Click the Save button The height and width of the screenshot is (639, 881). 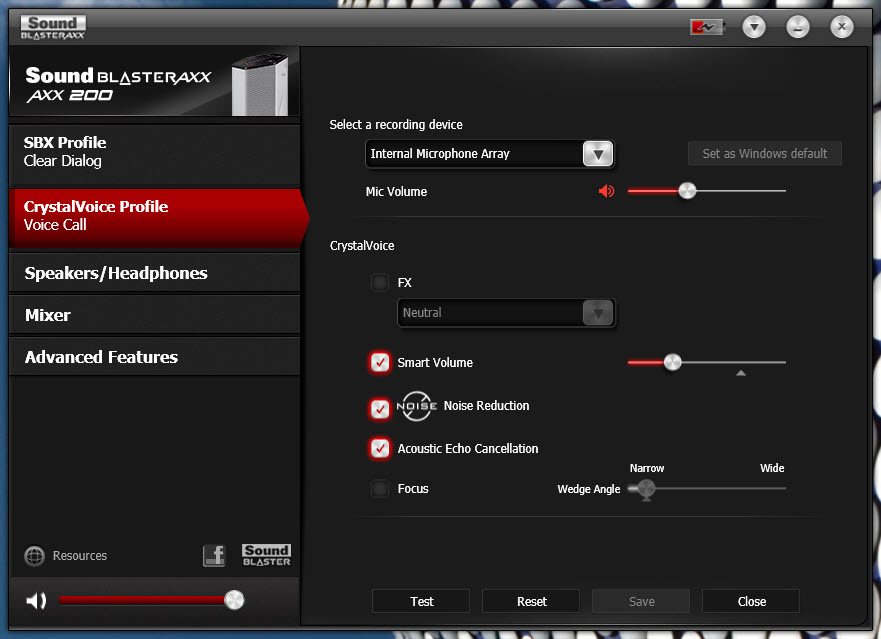click(641, 601)
